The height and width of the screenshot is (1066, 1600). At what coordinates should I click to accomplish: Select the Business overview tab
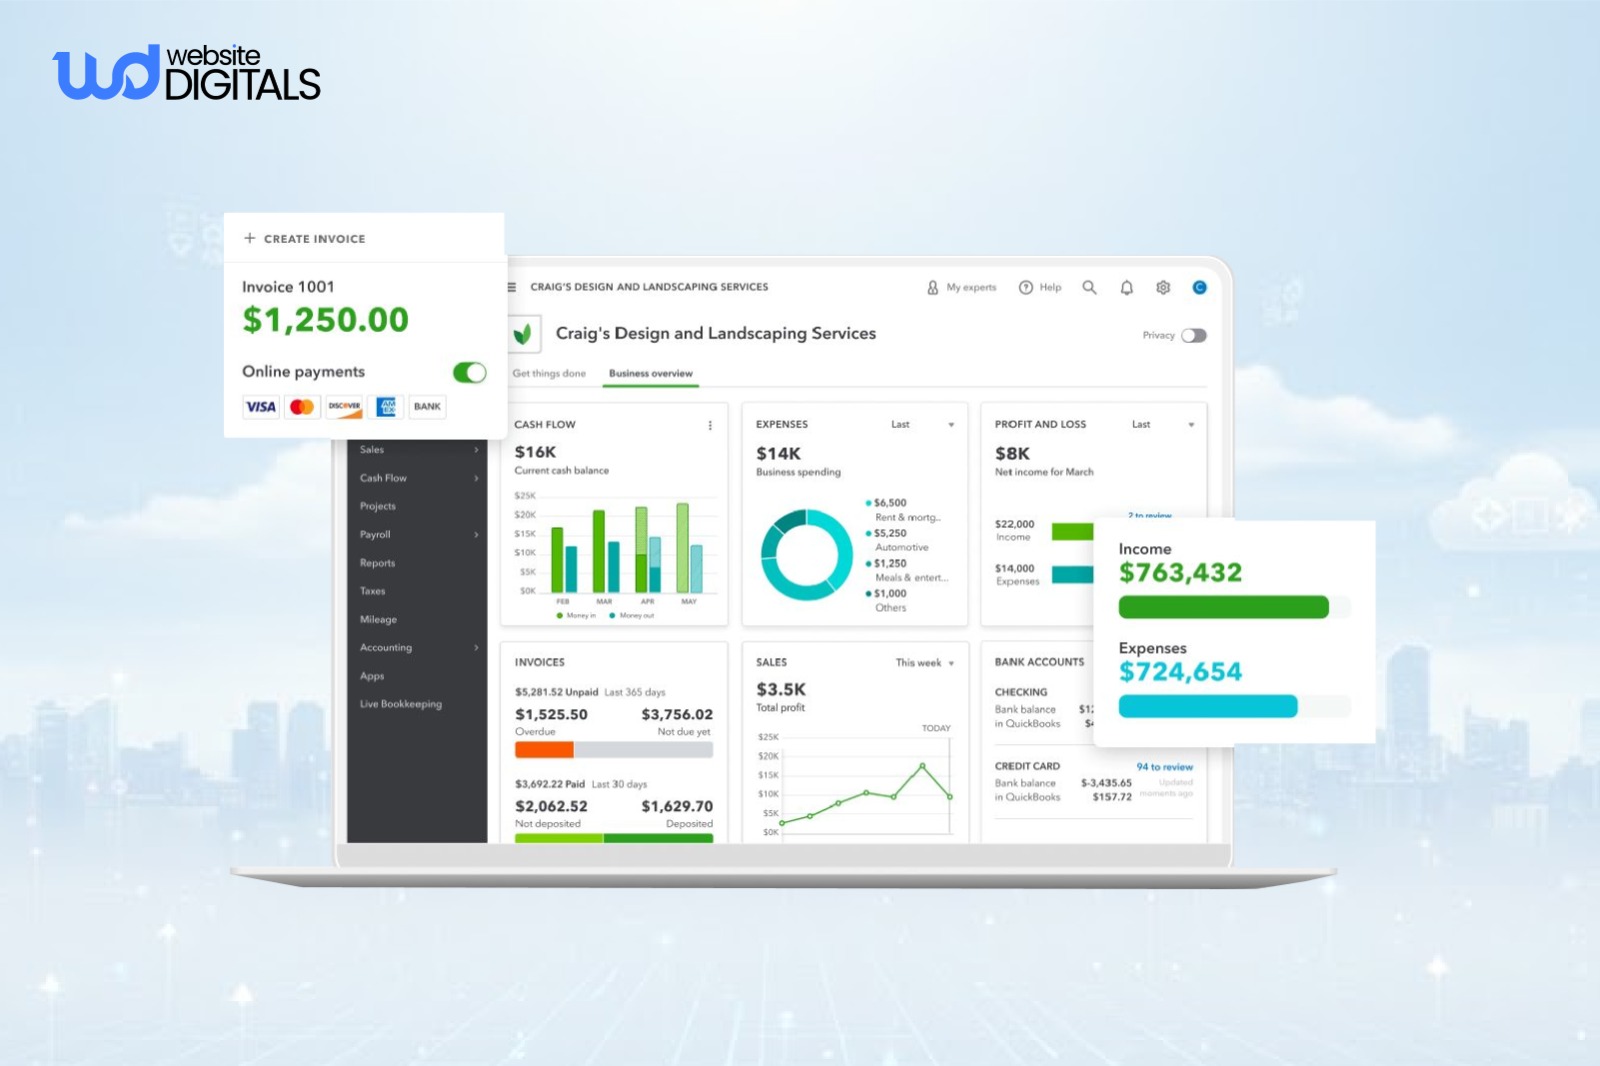point(650,374)
